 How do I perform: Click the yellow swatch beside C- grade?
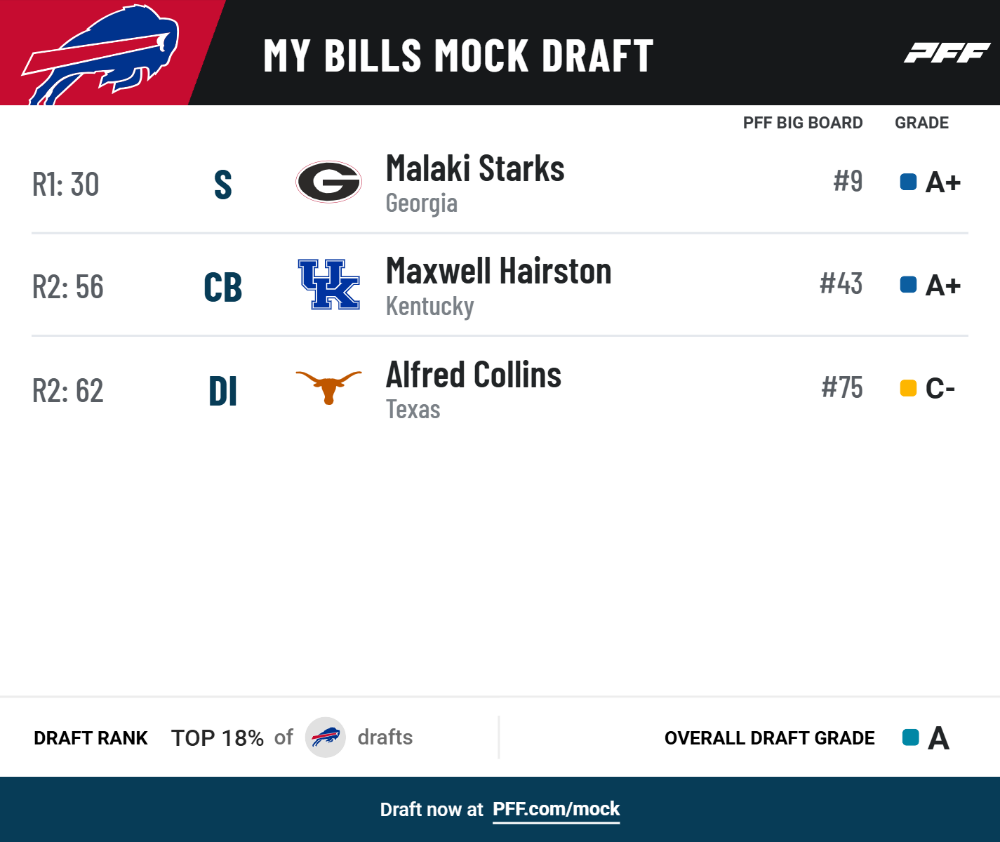pos(908,388)
